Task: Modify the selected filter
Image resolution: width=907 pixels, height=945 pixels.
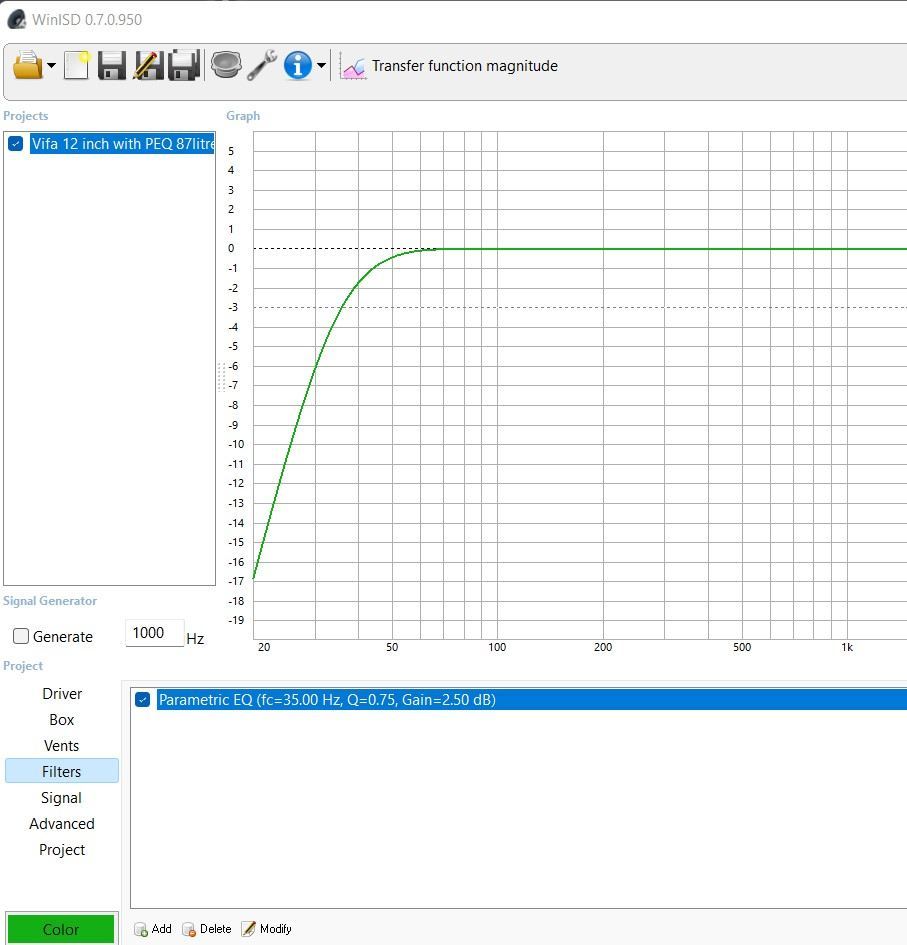Action: (x=266, y=929)
